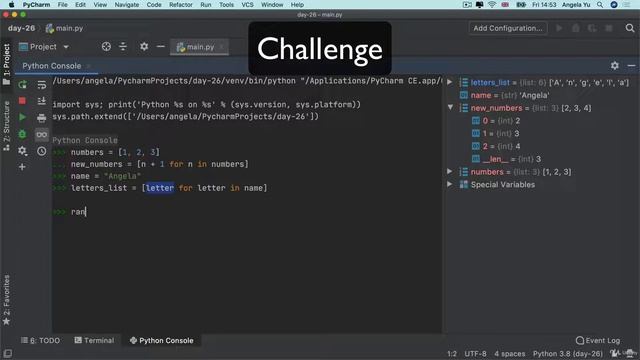
Task: Open the Event Log
Action: (598, 340)
